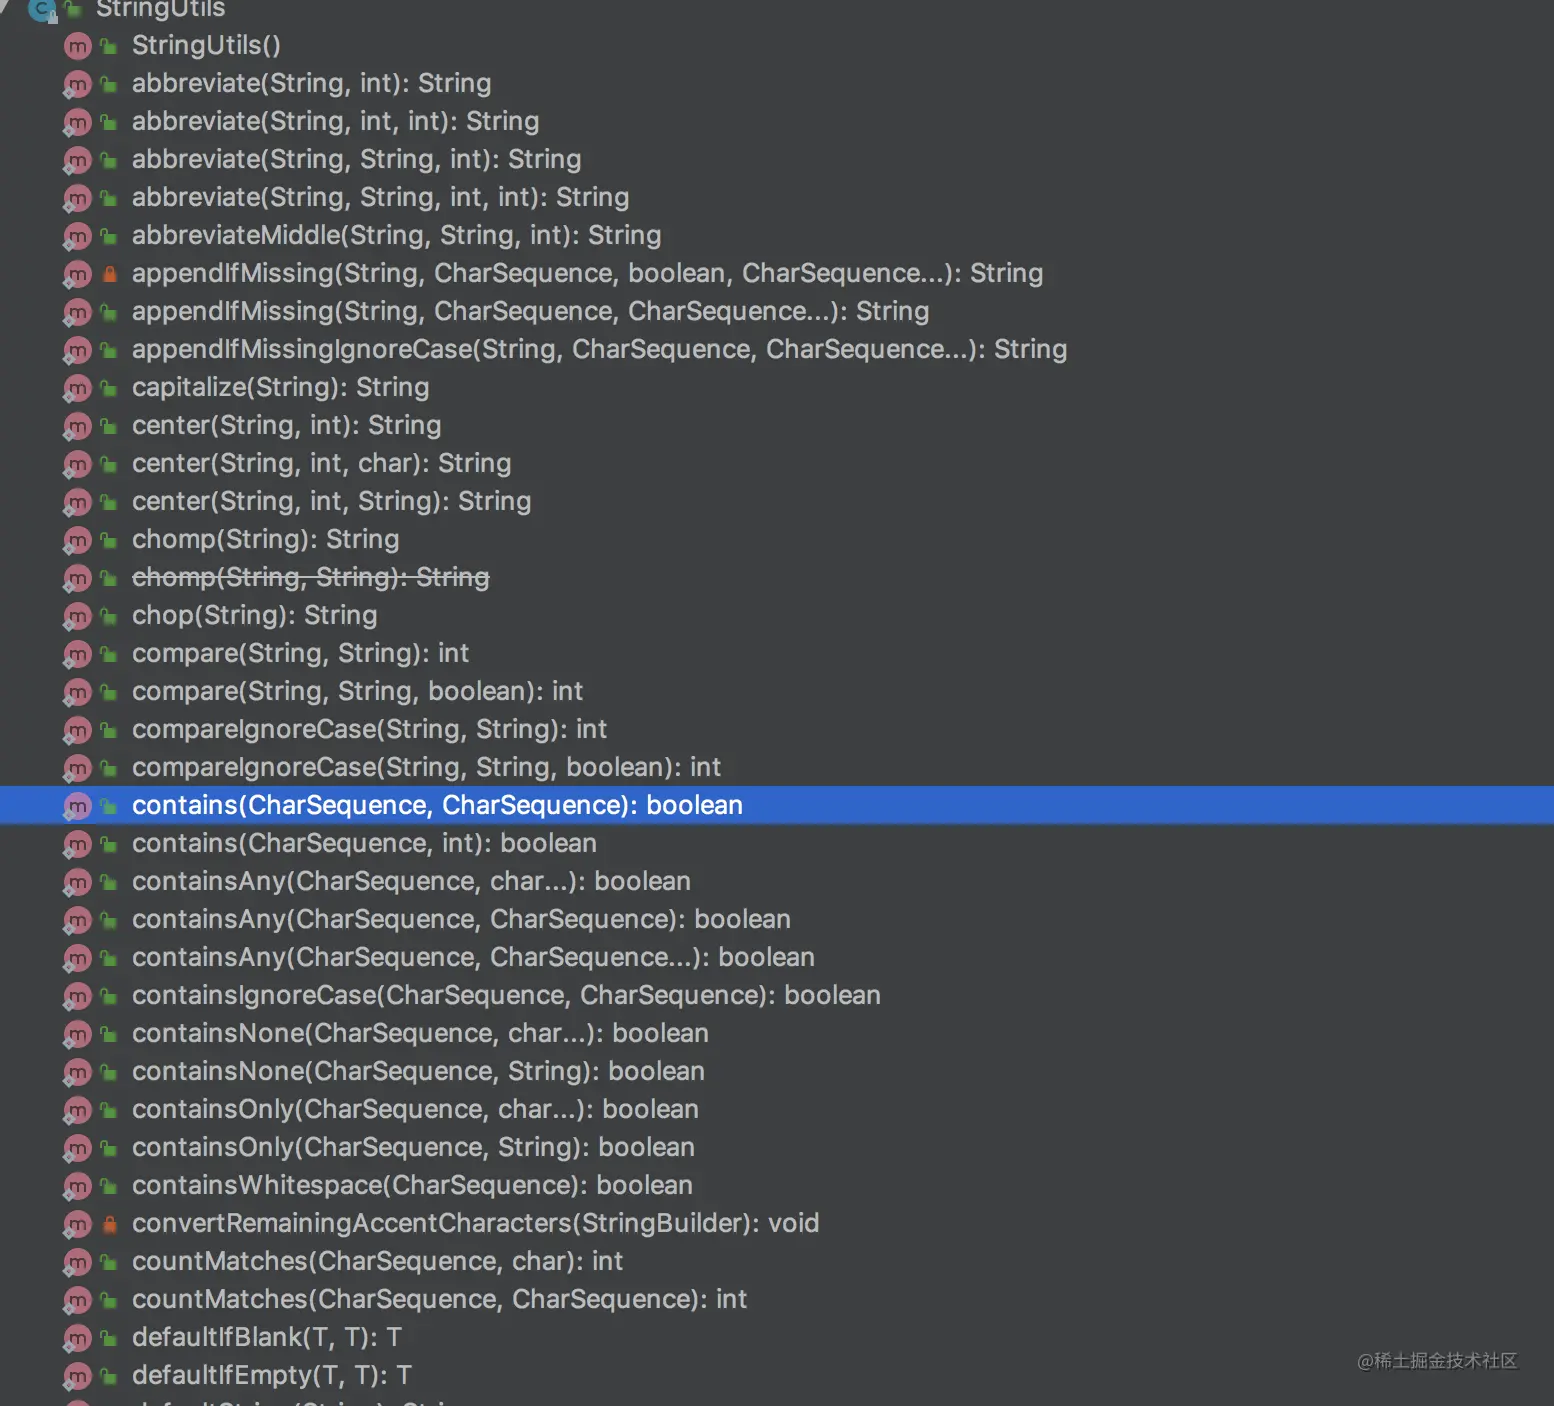The height and width of the screenshot is (1406, 1554).
Task: Select containsOnly(CharSequence, String): boolean
Action: [x=413, y=1147]
